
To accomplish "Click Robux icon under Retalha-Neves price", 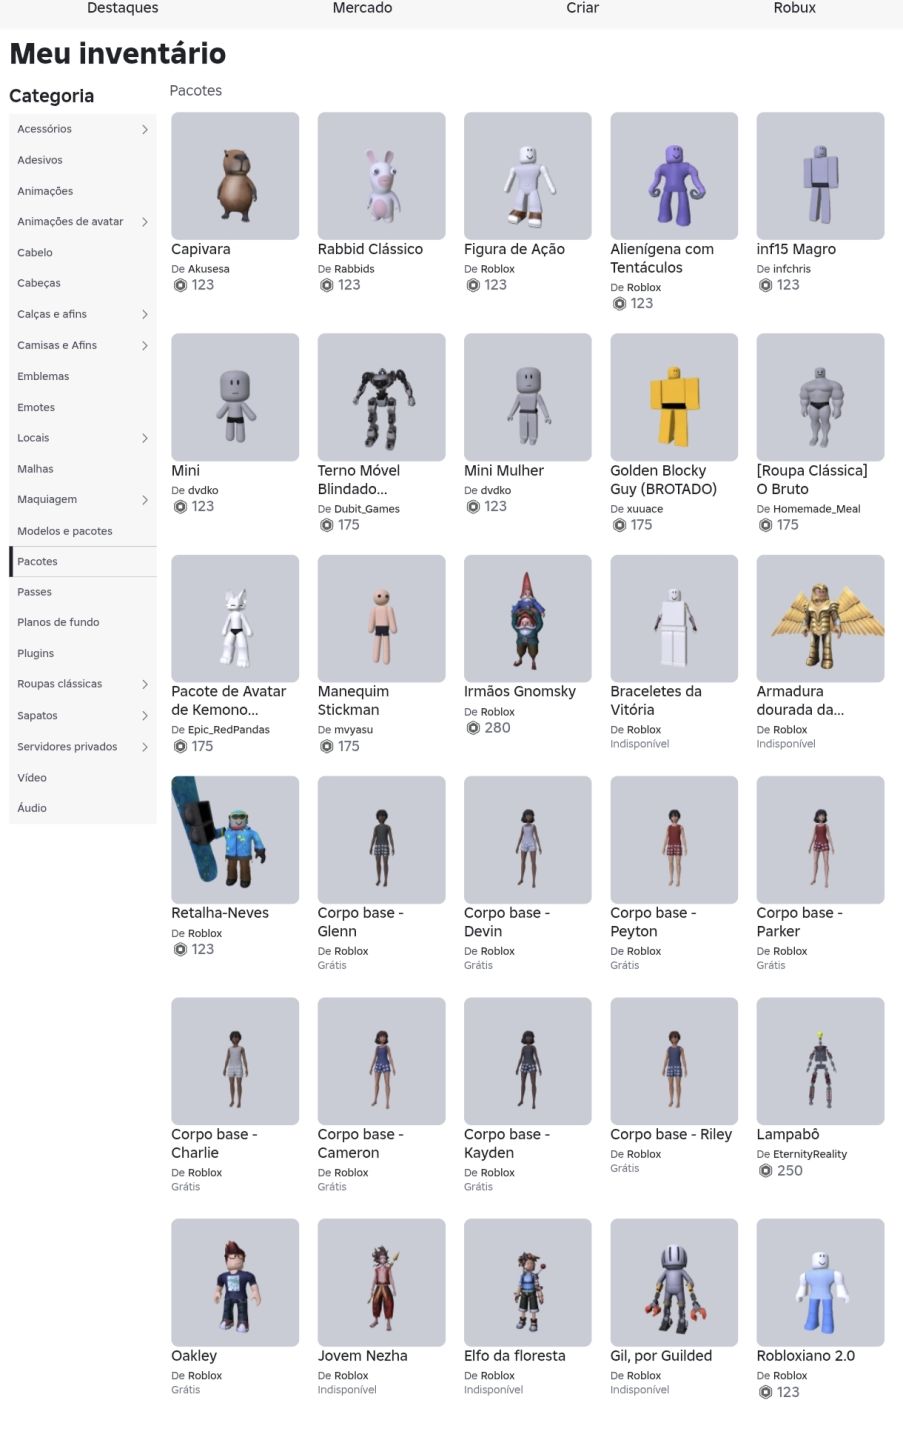I will pos(180,949).
